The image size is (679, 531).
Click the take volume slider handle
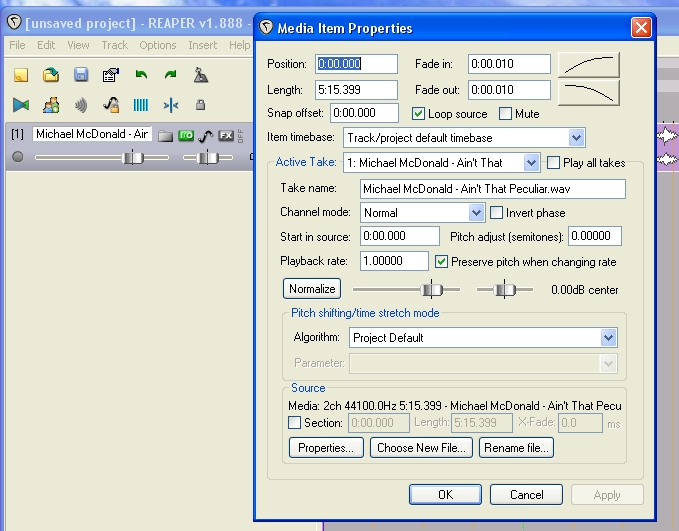coord(431,289)
